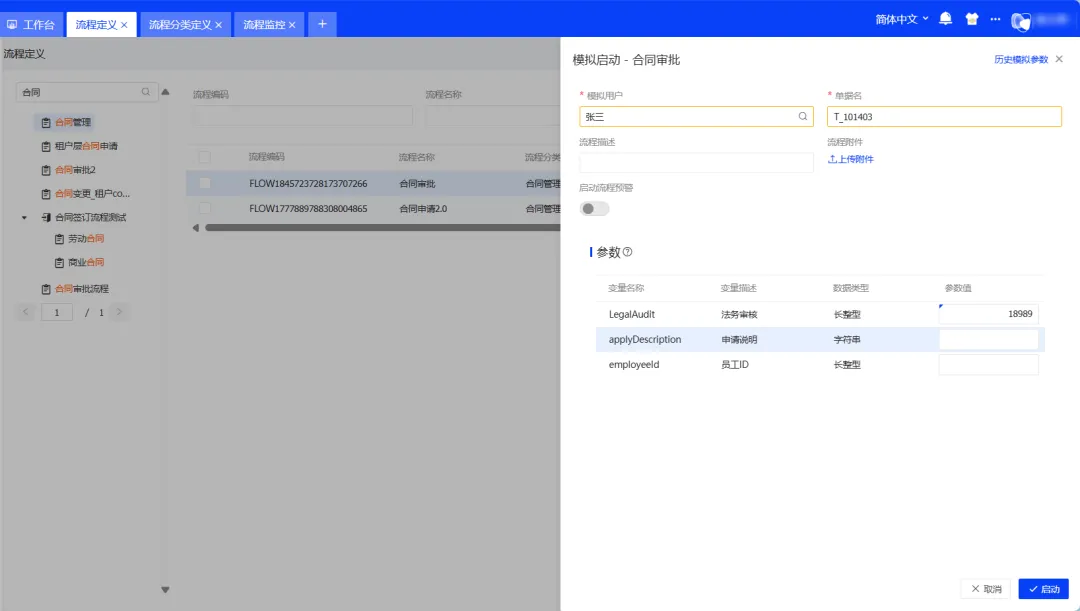This screenshot has height=611, width=1080.
Task: Click the search icon in 模拟用户 field
Action: pyautogui.click(x=802, y=116)
